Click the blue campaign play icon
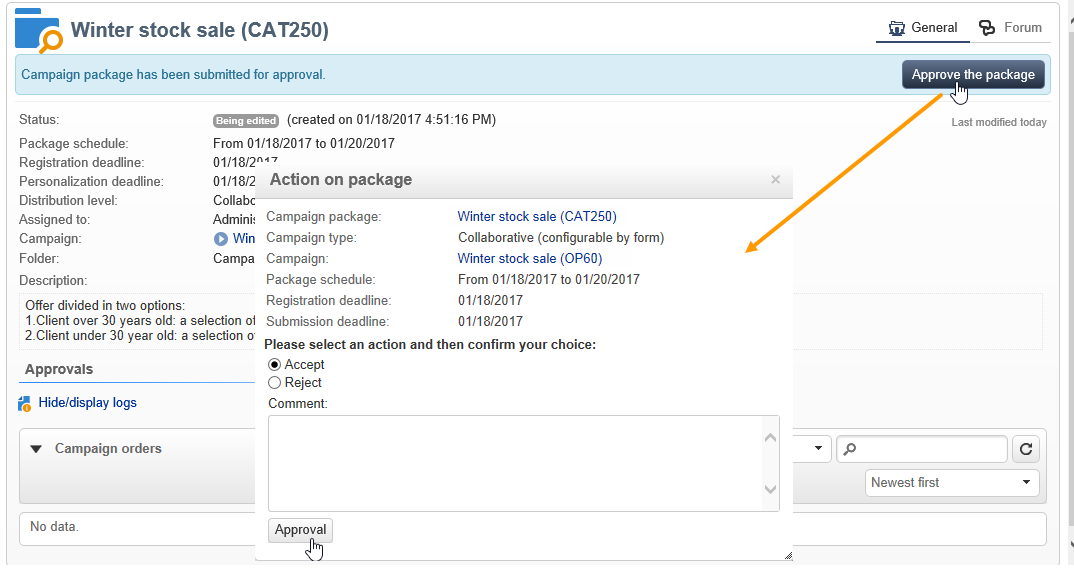This screenshot has height=578, width=1074. pyautogui.click(x=221, y=239)
